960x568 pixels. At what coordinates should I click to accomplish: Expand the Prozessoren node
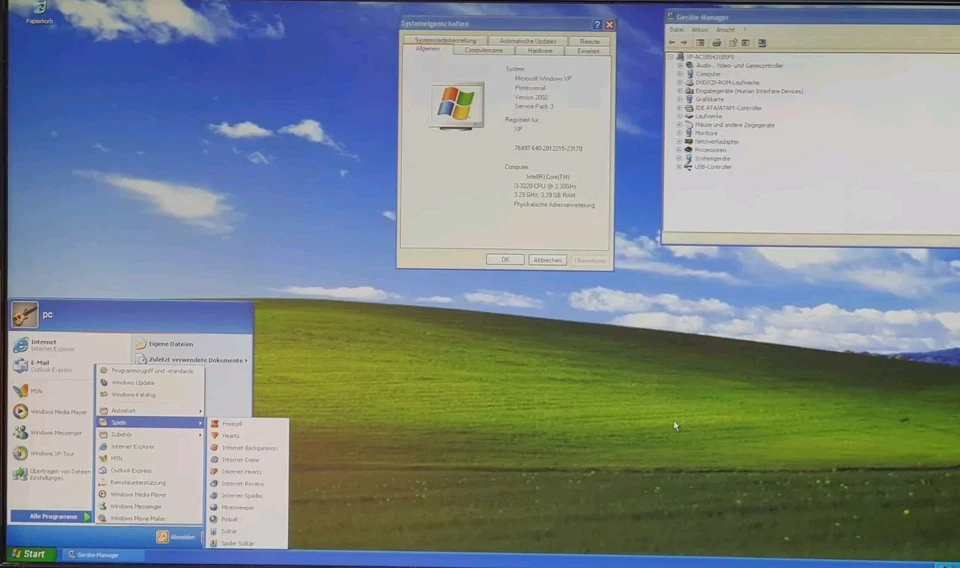(679, 150)
